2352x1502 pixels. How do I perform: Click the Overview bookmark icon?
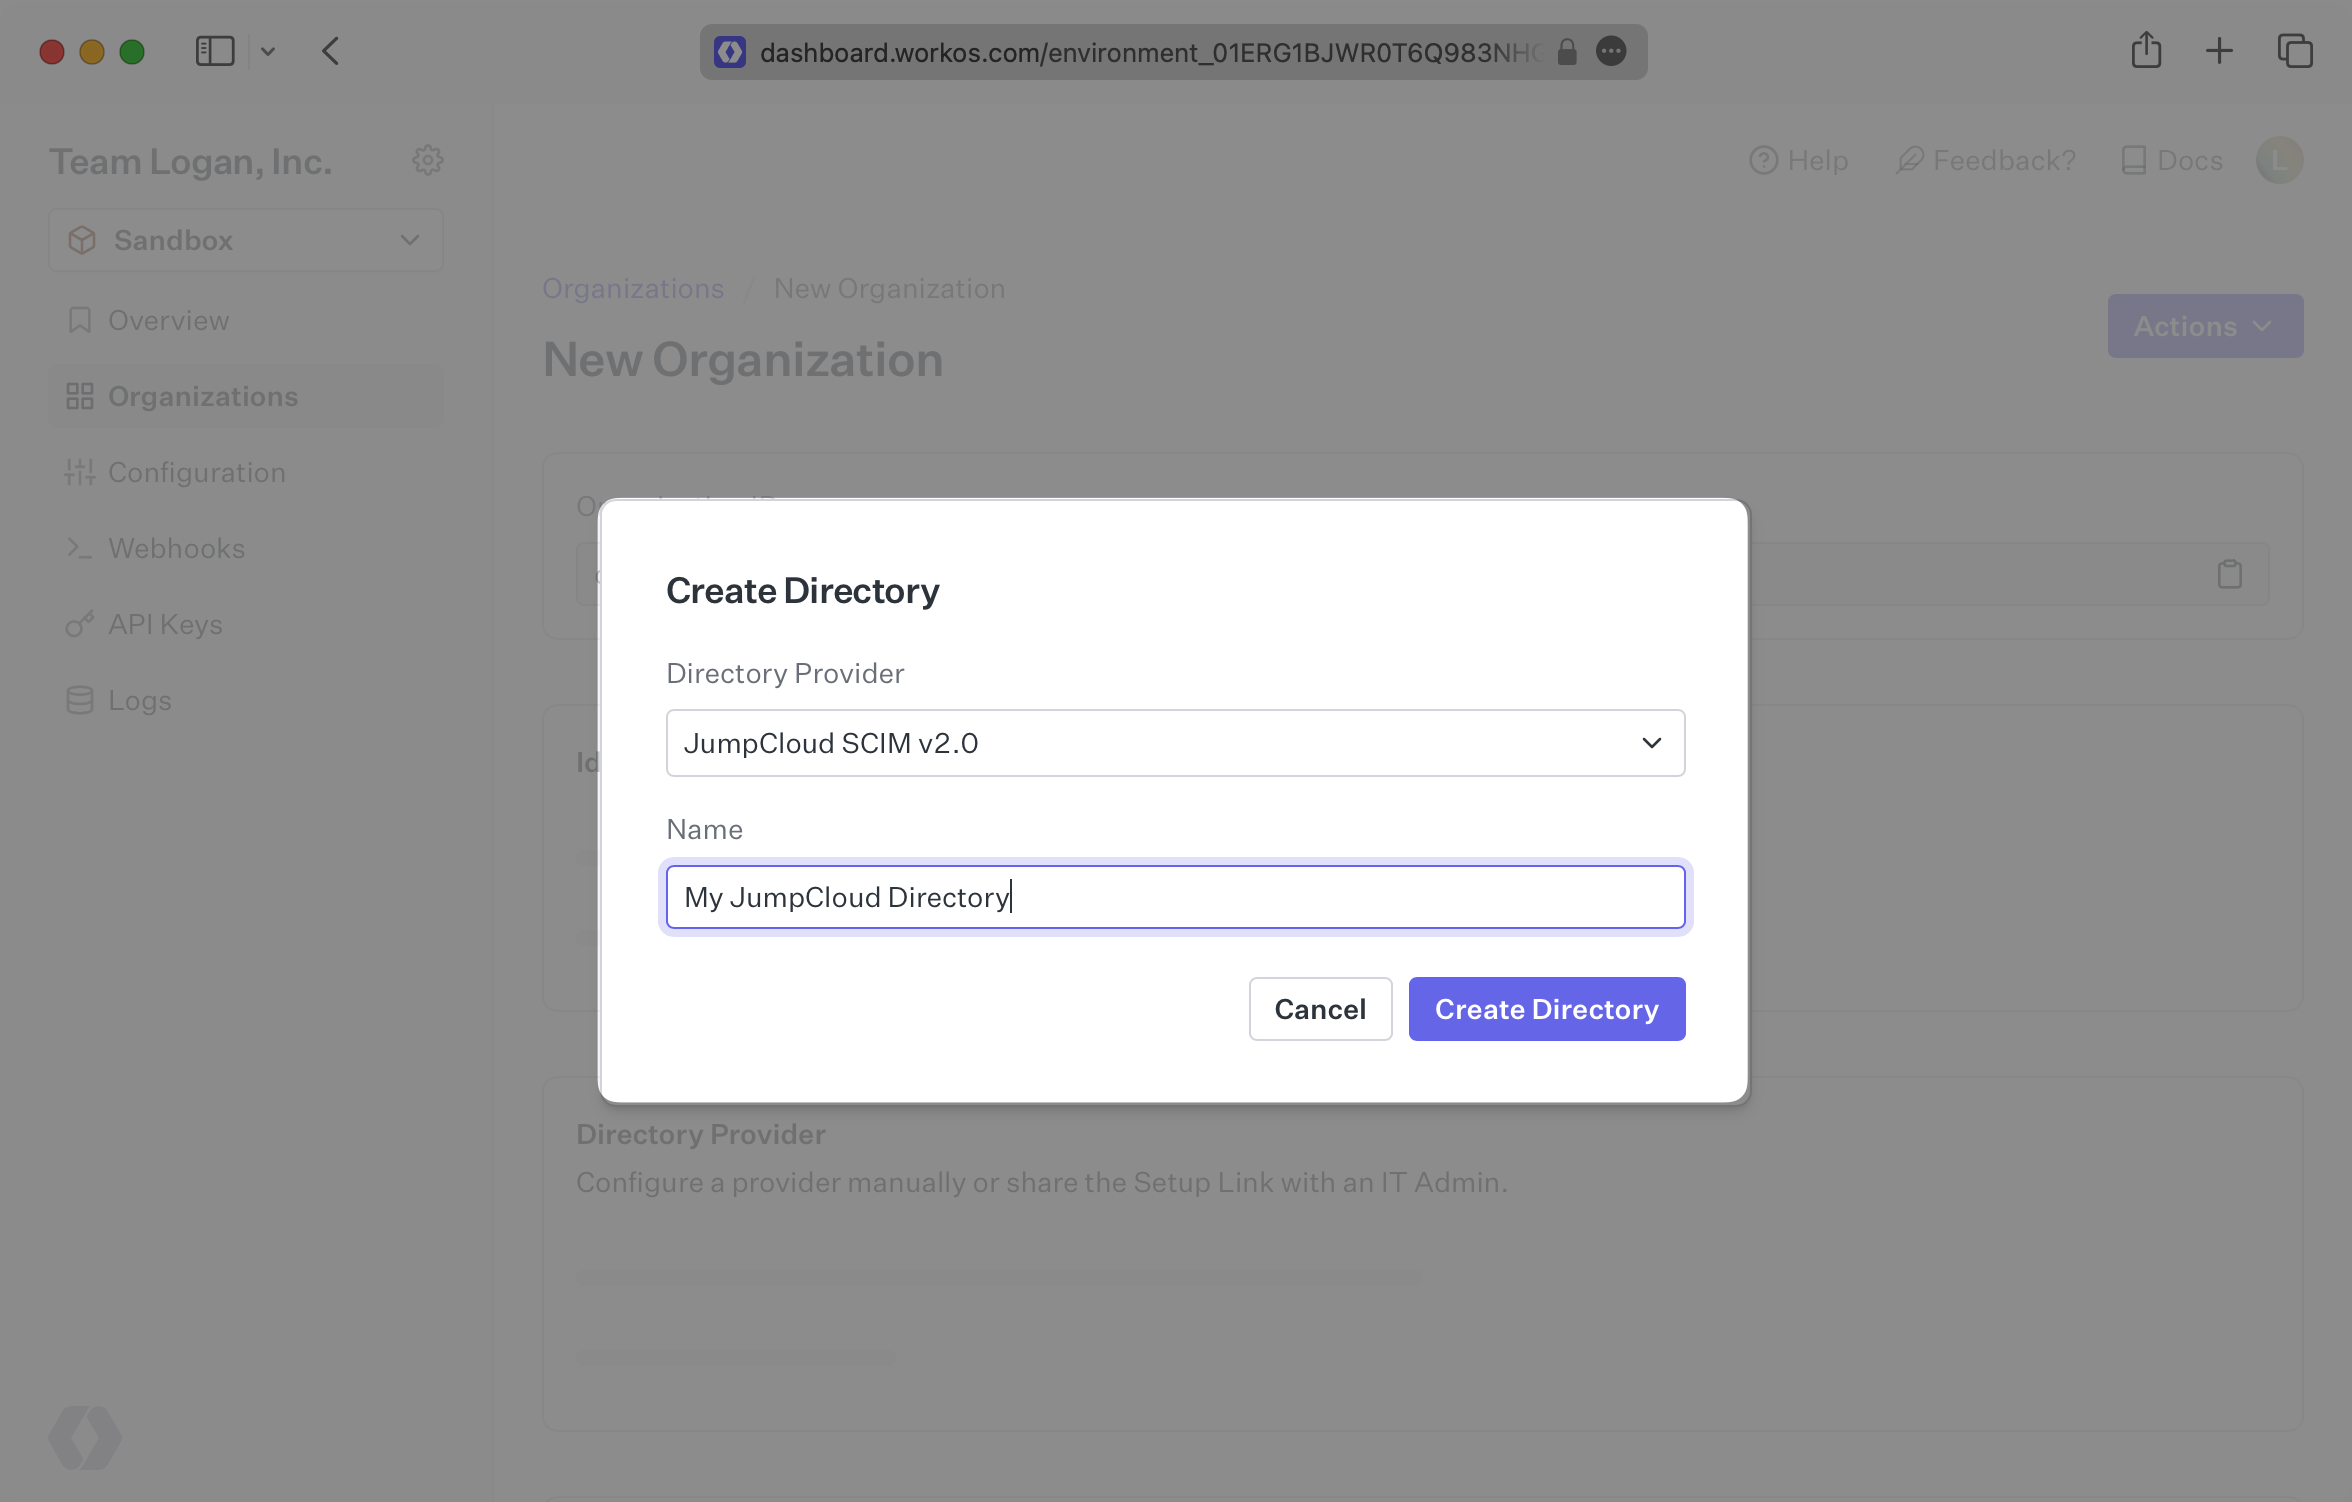point(81,320)
